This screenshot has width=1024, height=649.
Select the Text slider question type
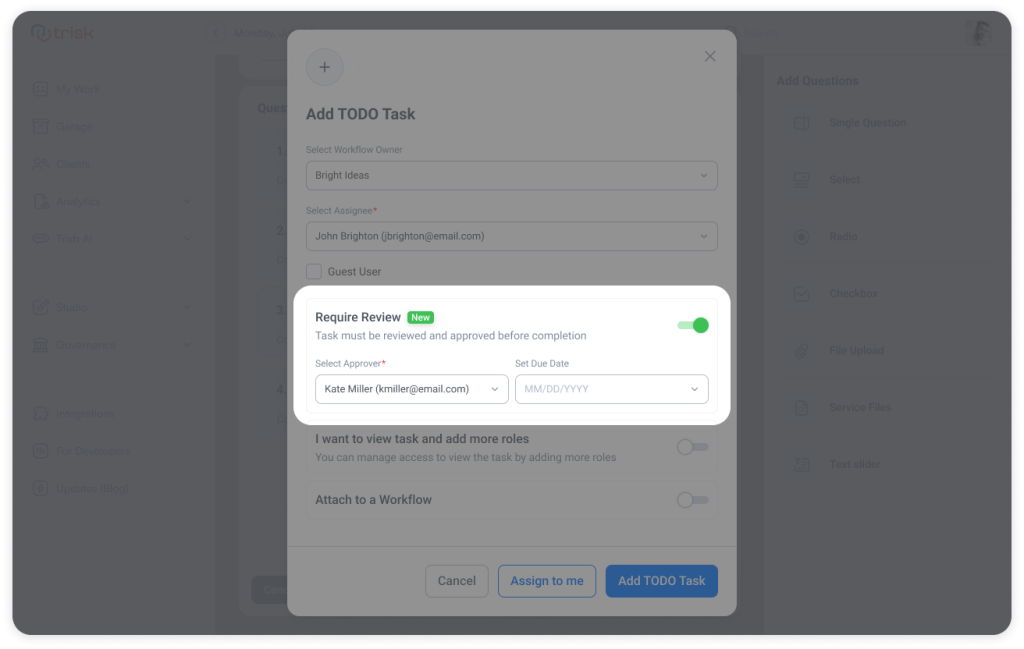tap(801, 464)
